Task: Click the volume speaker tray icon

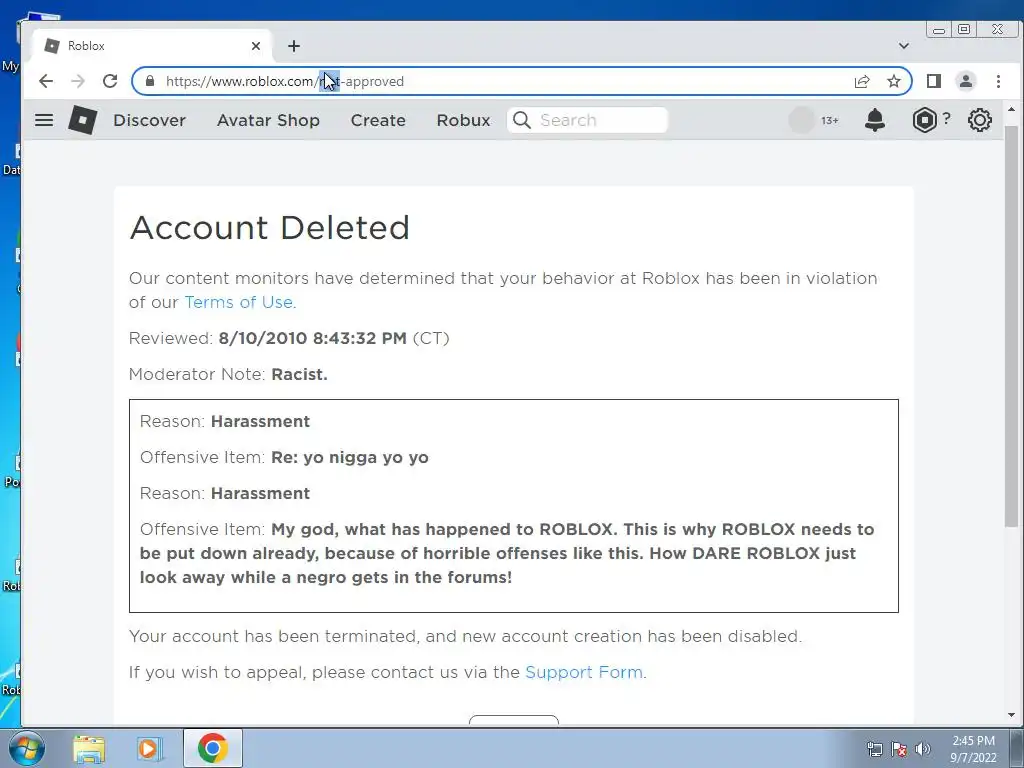Action: [923, 749]
